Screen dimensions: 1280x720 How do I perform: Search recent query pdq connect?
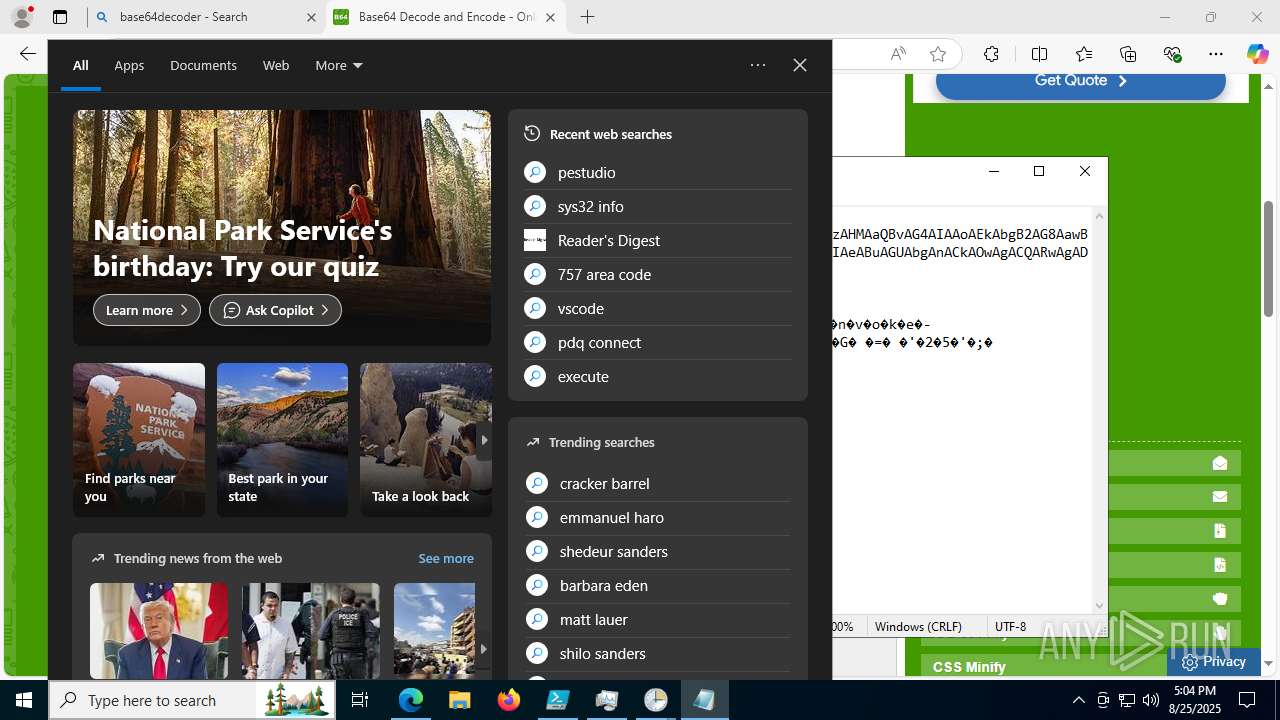click(657, 342)
